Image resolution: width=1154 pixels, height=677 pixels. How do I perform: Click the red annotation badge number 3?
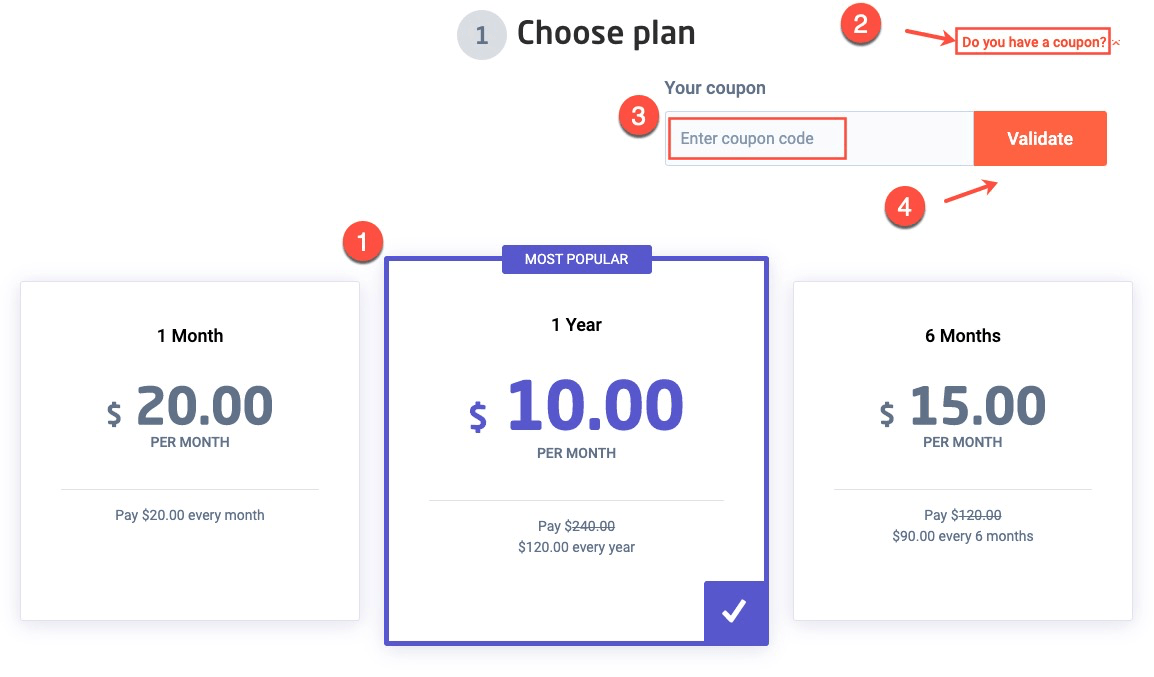[639, 116]
